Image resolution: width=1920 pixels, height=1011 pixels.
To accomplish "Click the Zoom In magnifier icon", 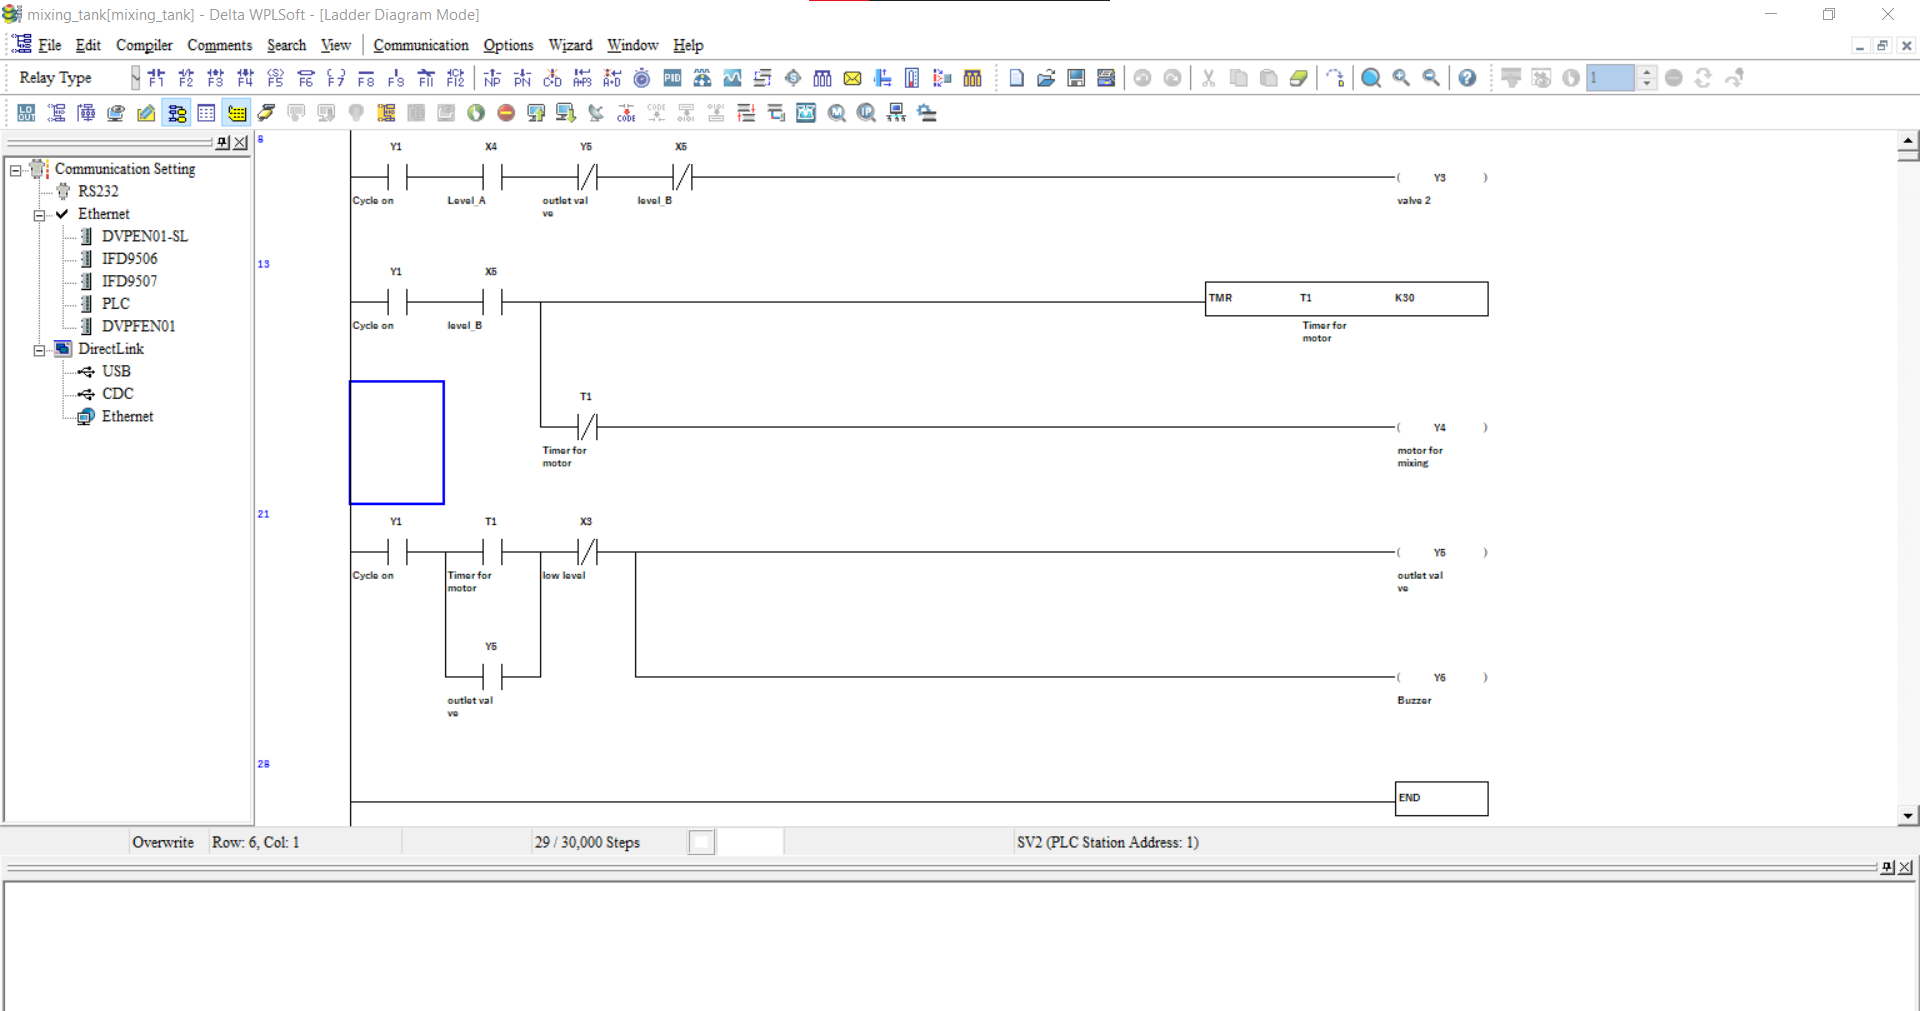I will (1401, 77).
